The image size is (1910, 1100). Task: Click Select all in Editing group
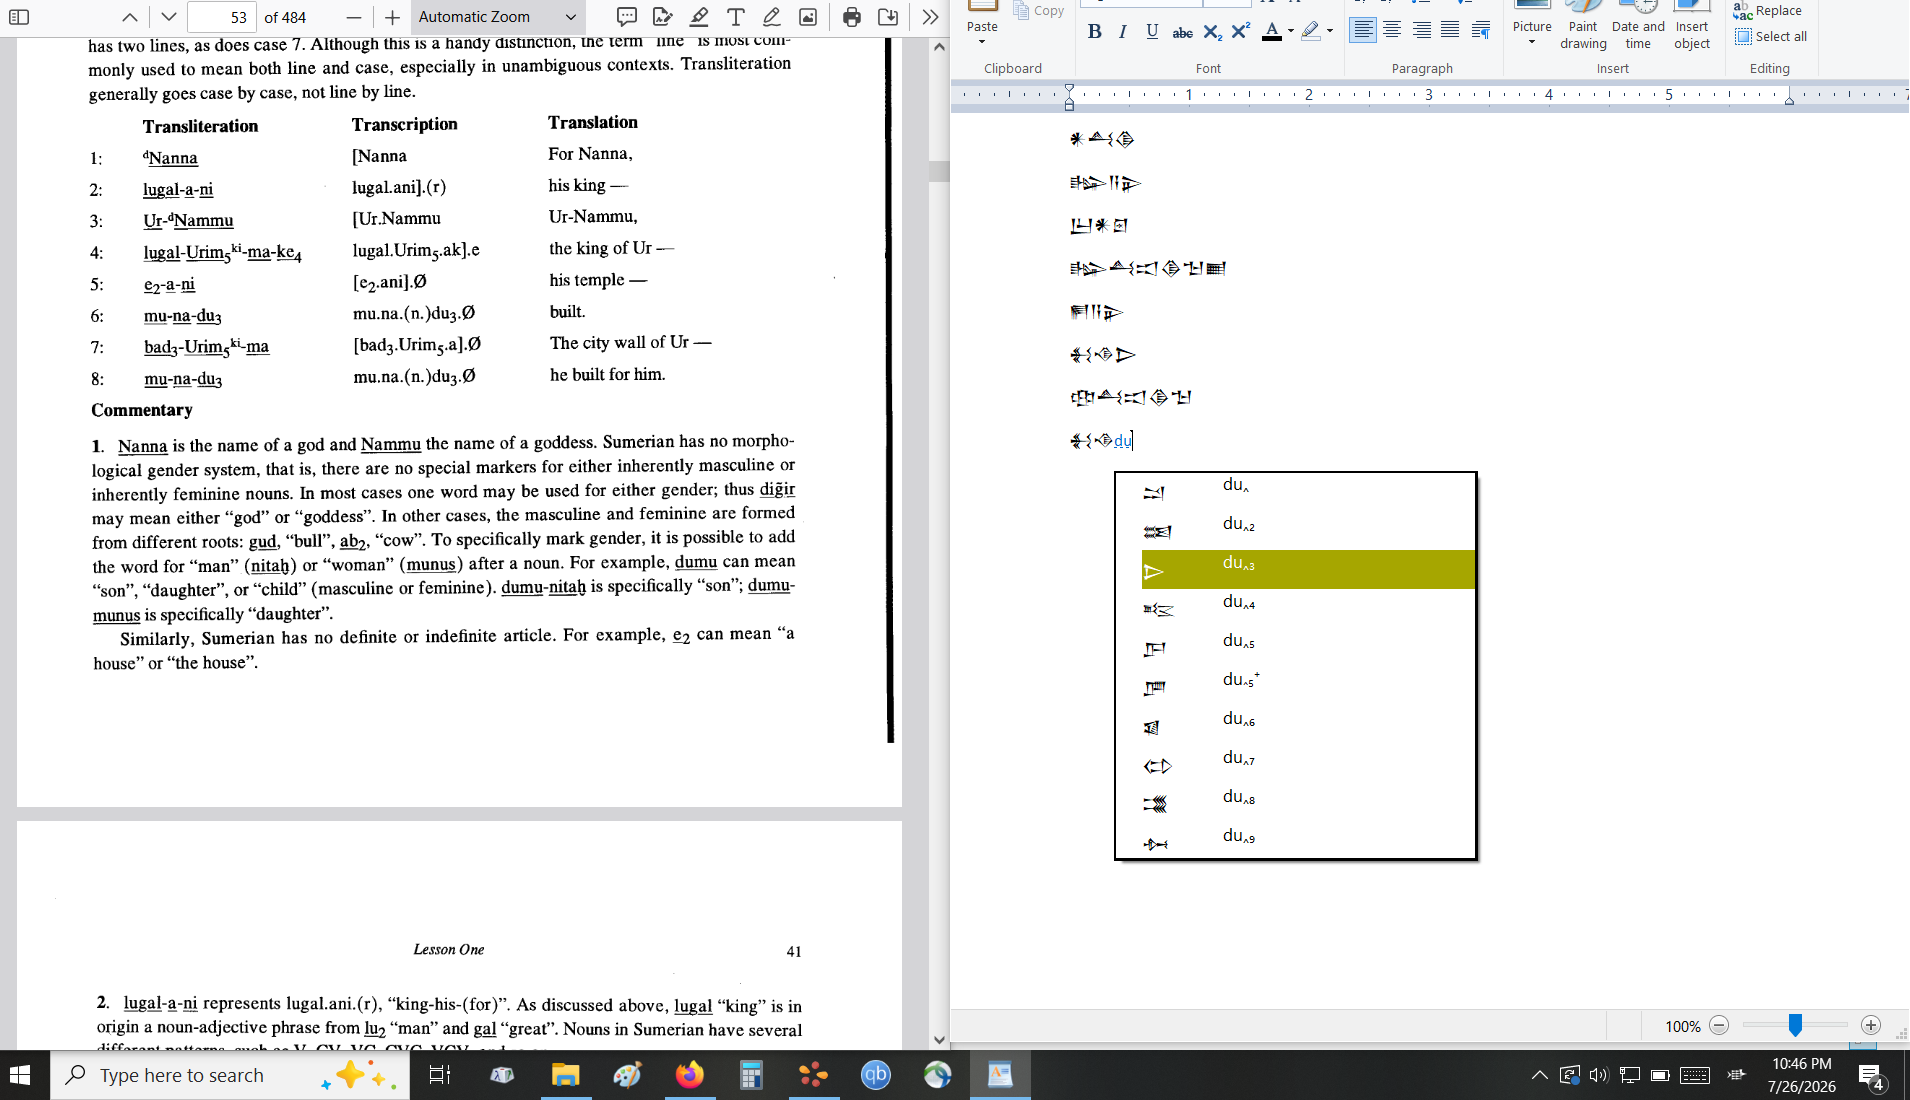pyautogui.click(x=1771, y=37)
